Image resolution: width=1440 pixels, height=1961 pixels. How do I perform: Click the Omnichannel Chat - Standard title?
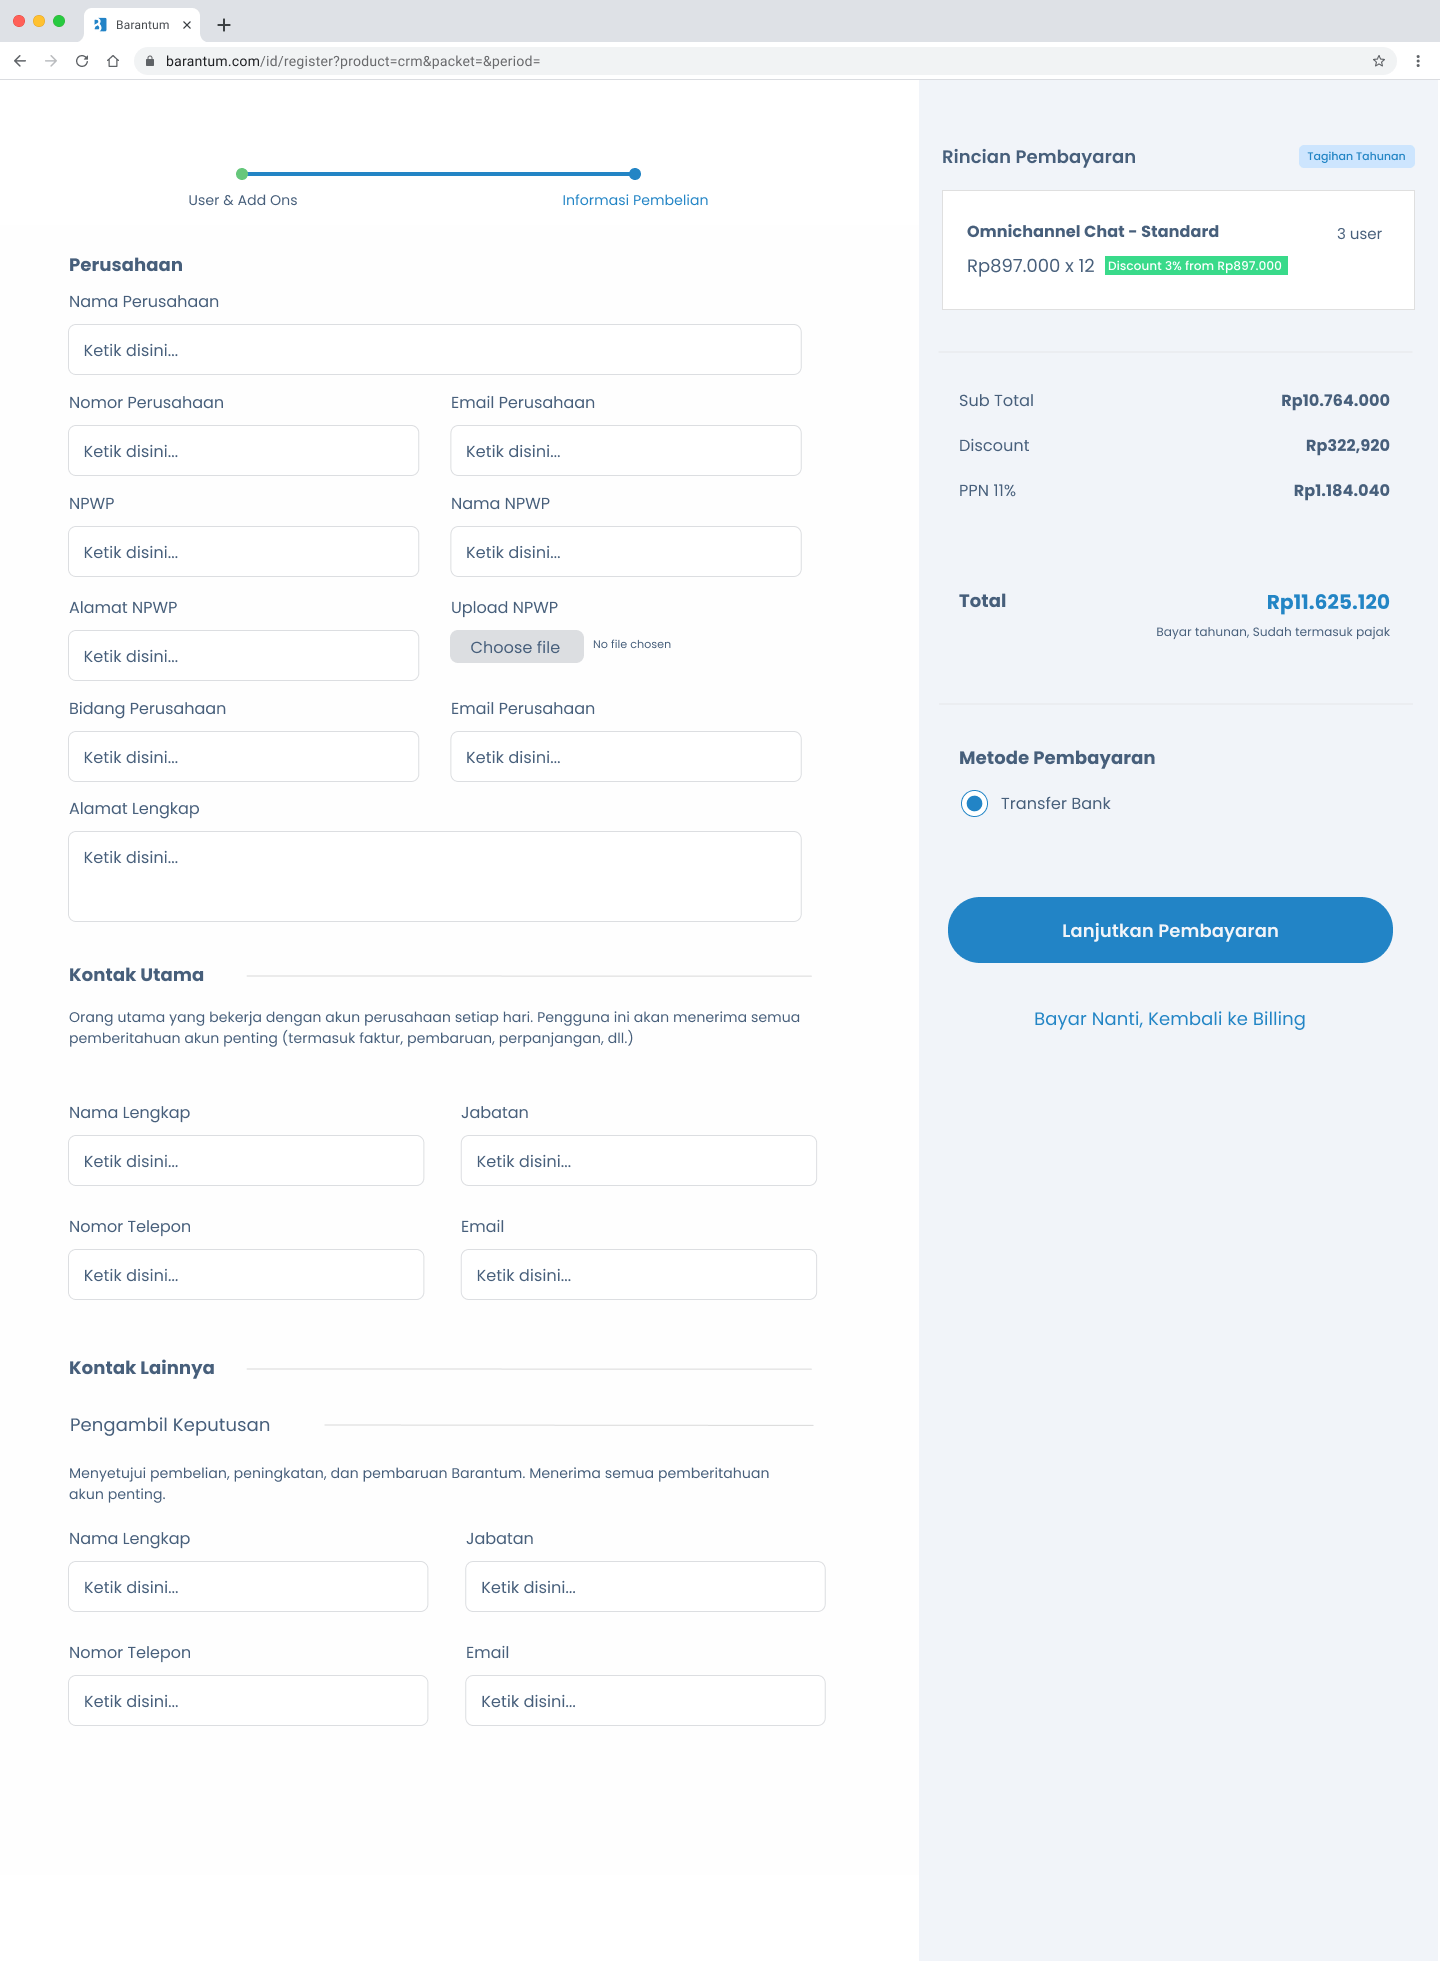pos(1093,232)
